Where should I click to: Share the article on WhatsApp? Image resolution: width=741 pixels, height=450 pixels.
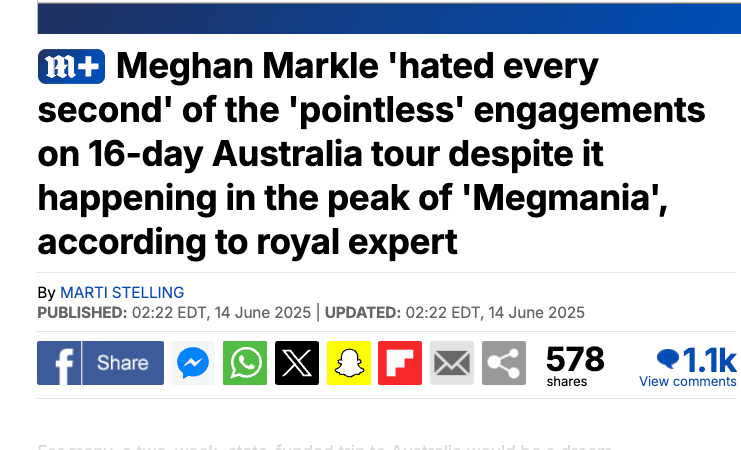click(244, 363)
